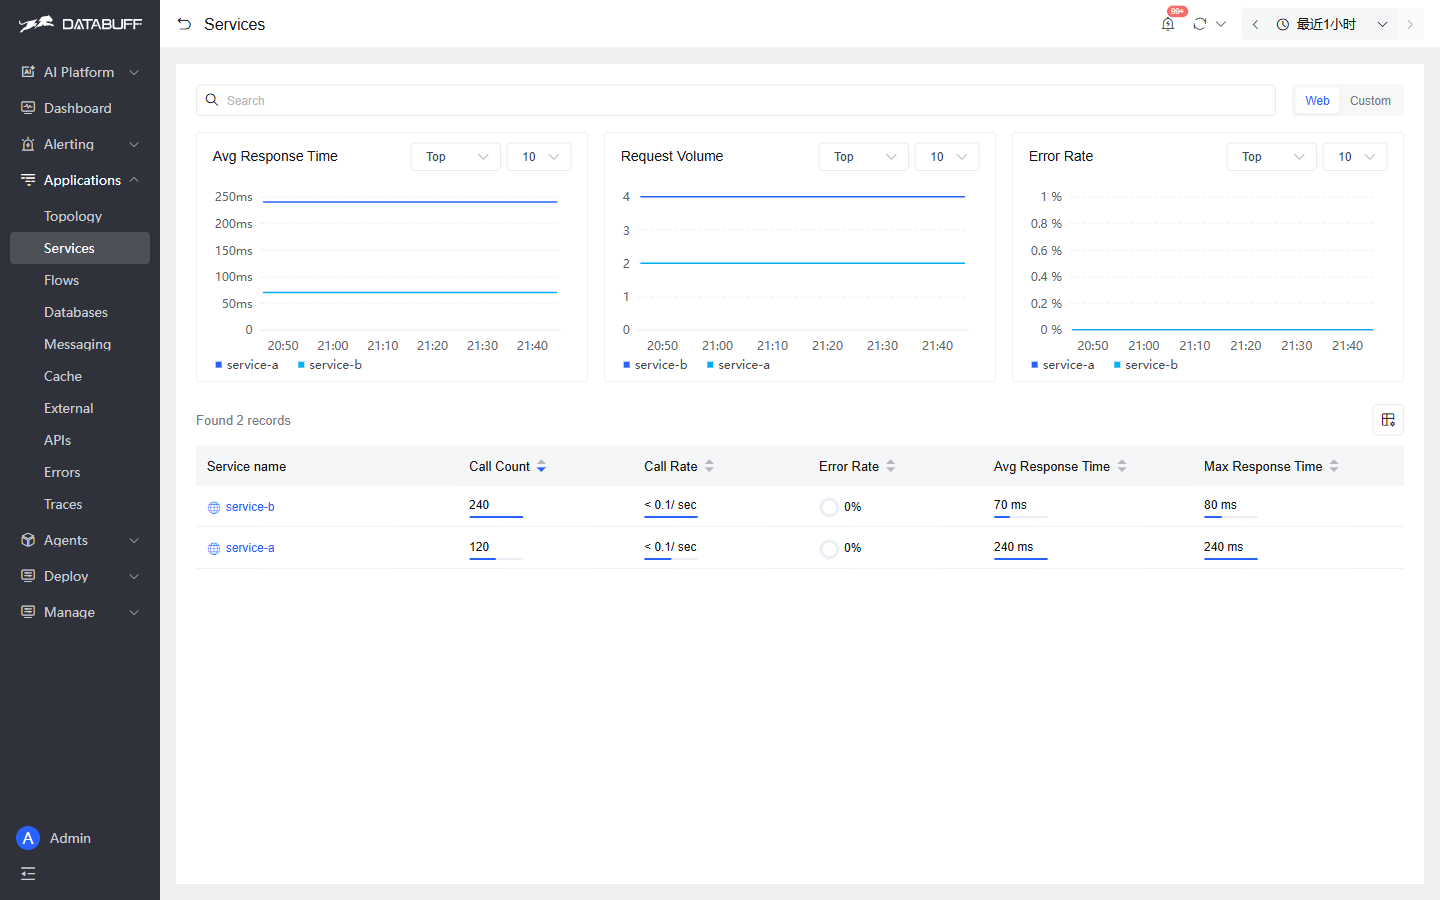
Task: Click the refresh icon in the header
Action: (1199, 24)
